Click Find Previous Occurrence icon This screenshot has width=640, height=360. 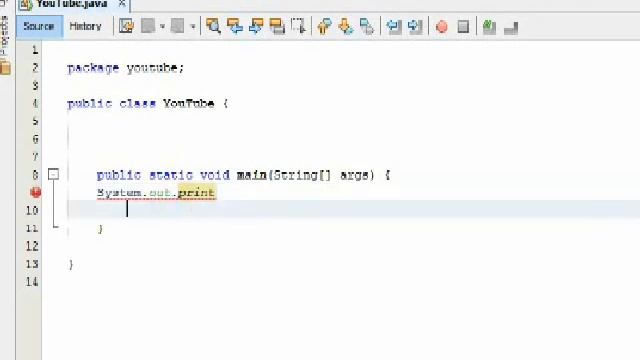pos(235,27)
